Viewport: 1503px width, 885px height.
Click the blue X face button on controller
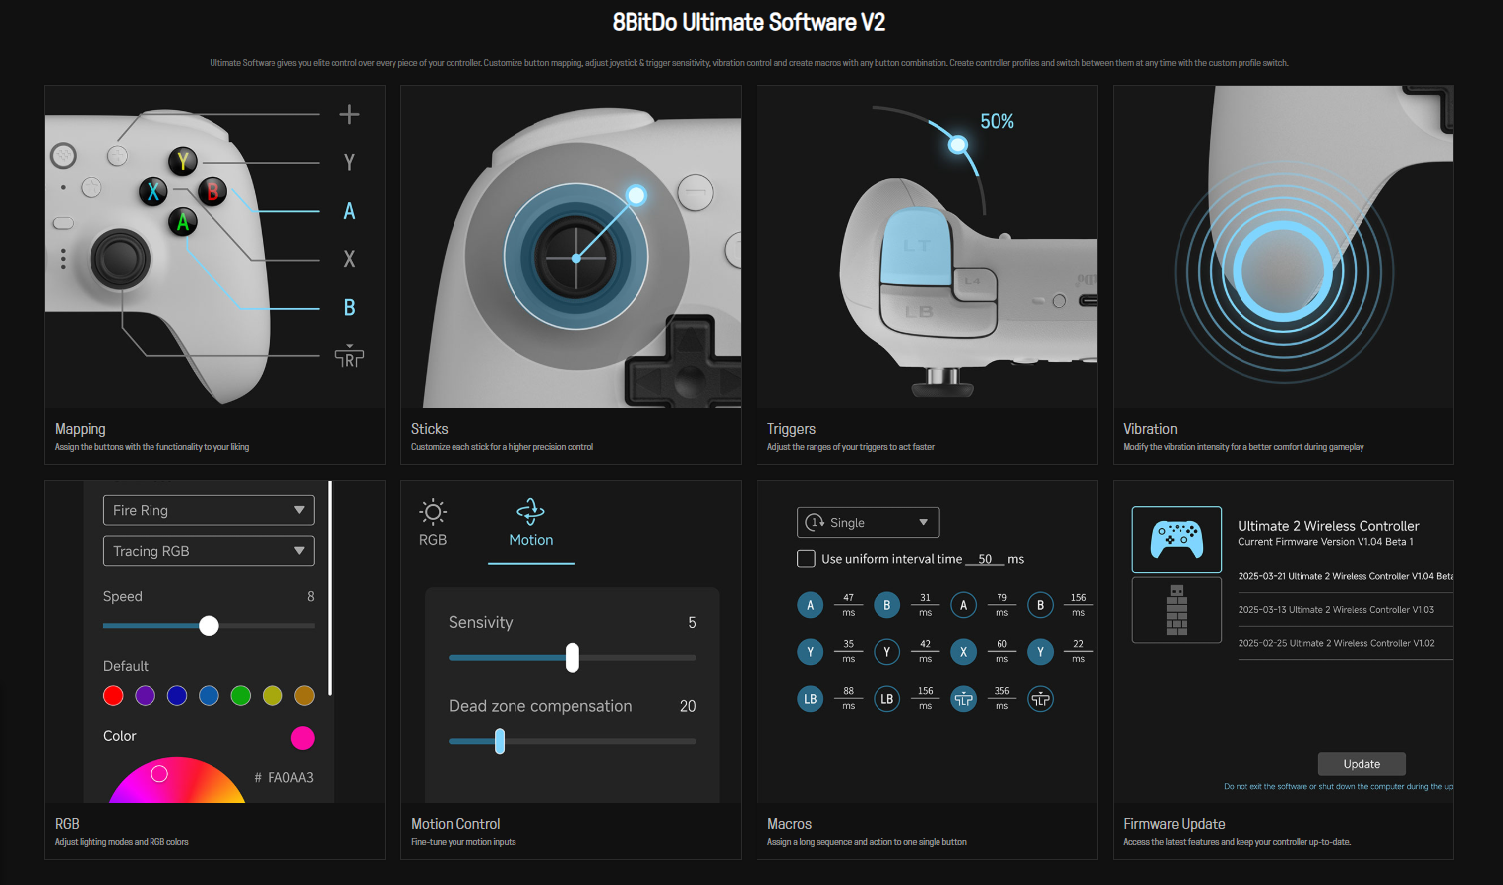click(153, 191)
